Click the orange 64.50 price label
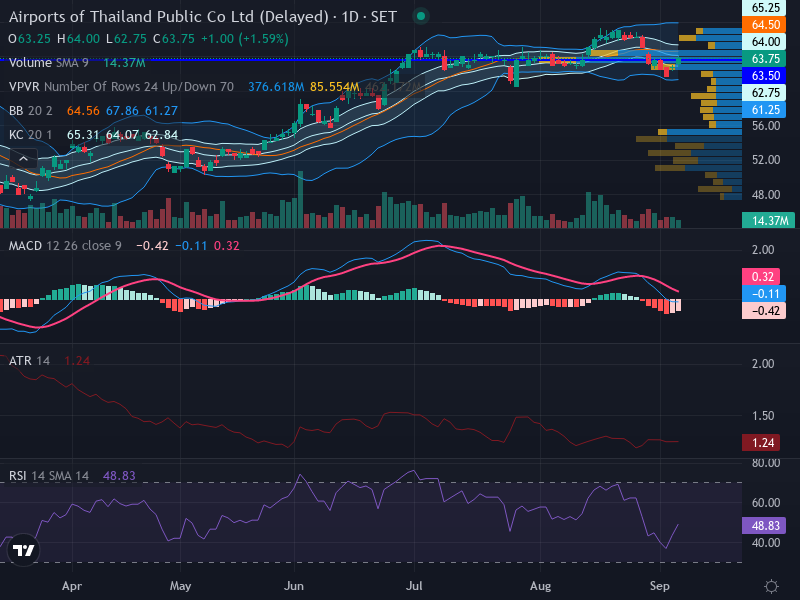Image resolution: width=800 pixels, height=600 pixels. click(x=765, y=24)
